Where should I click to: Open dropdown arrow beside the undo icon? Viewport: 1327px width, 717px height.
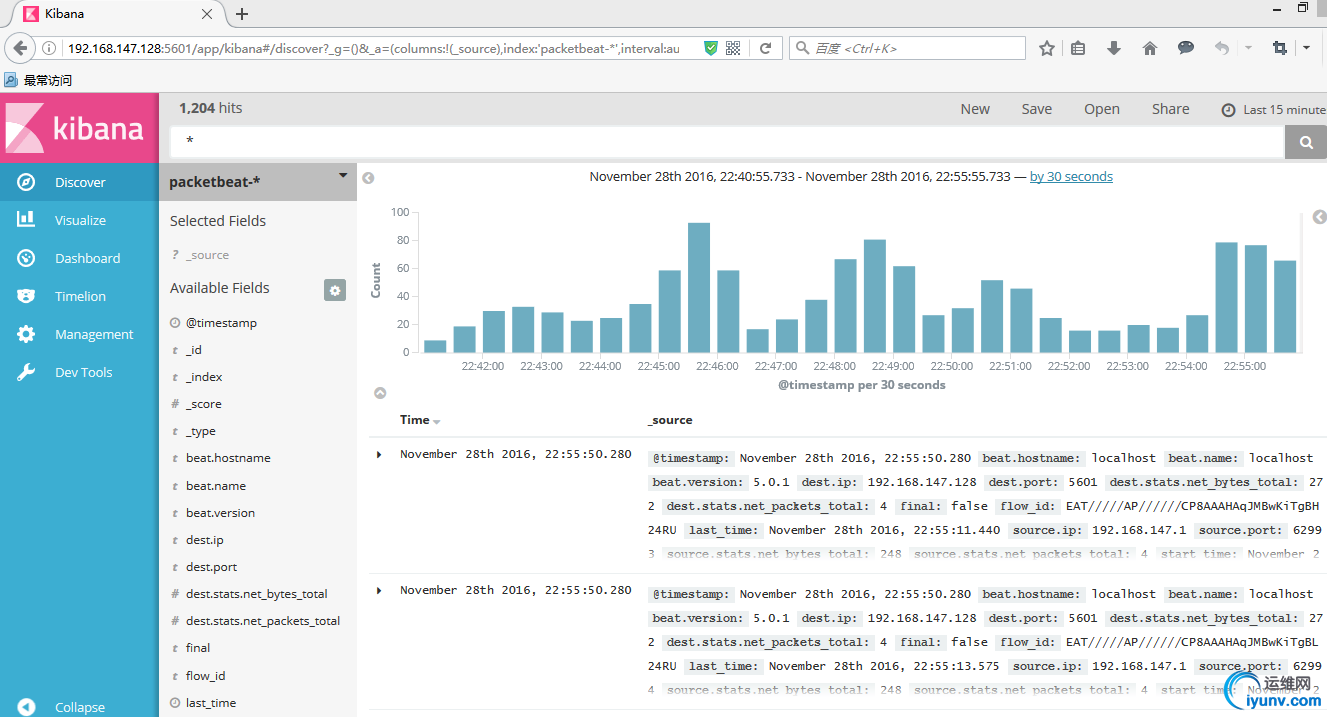pyautogui.click(x=1248, y=48)
